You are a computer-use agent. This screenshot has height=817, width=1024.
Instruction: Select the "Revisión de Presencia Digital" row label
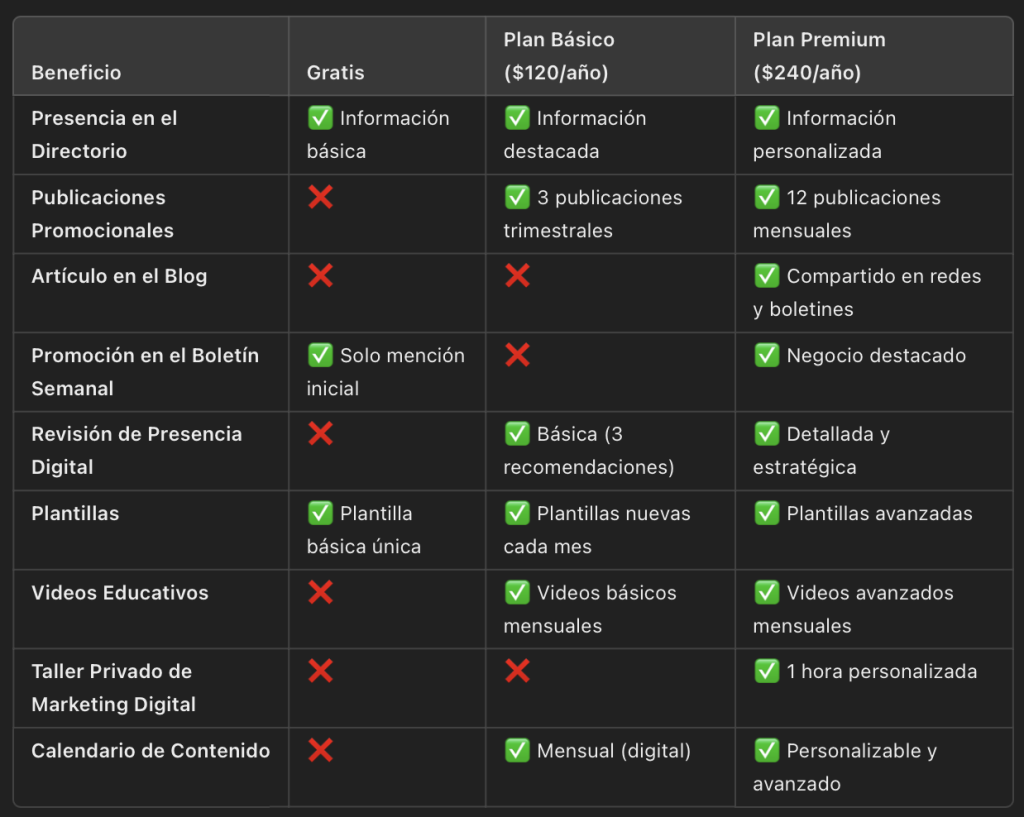click(136, 450)
